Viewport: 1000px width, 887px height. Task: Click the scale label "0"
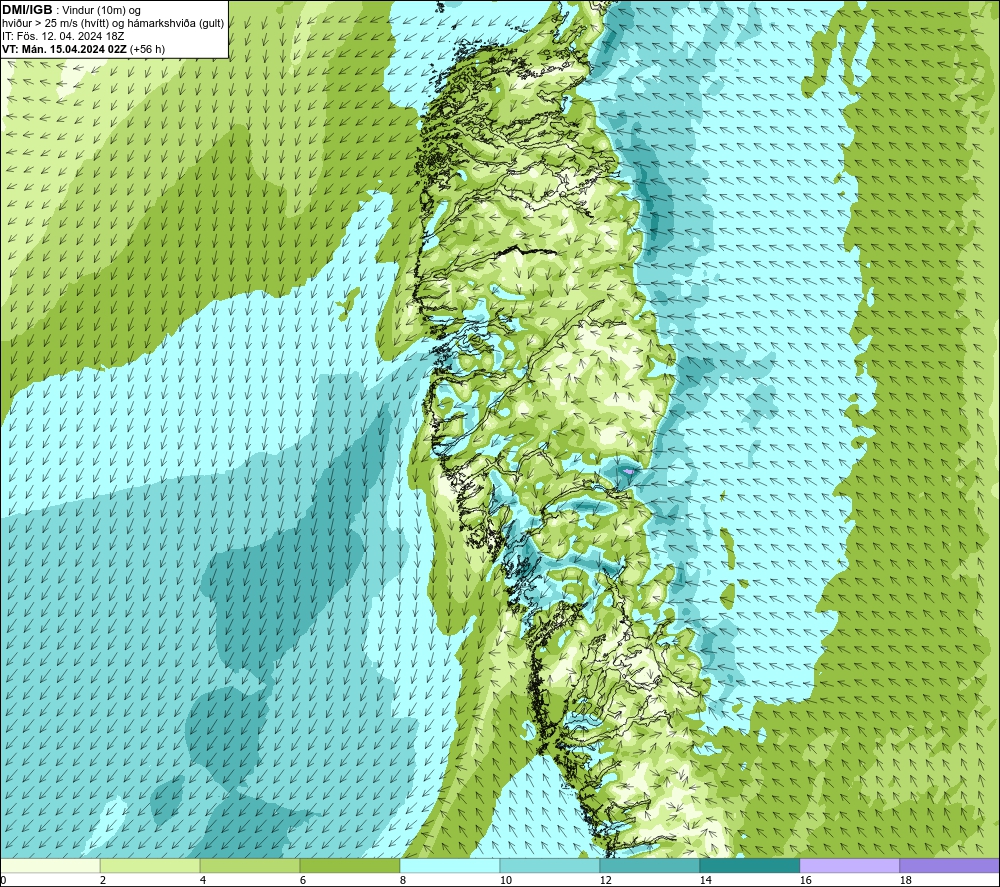(3, 881)
